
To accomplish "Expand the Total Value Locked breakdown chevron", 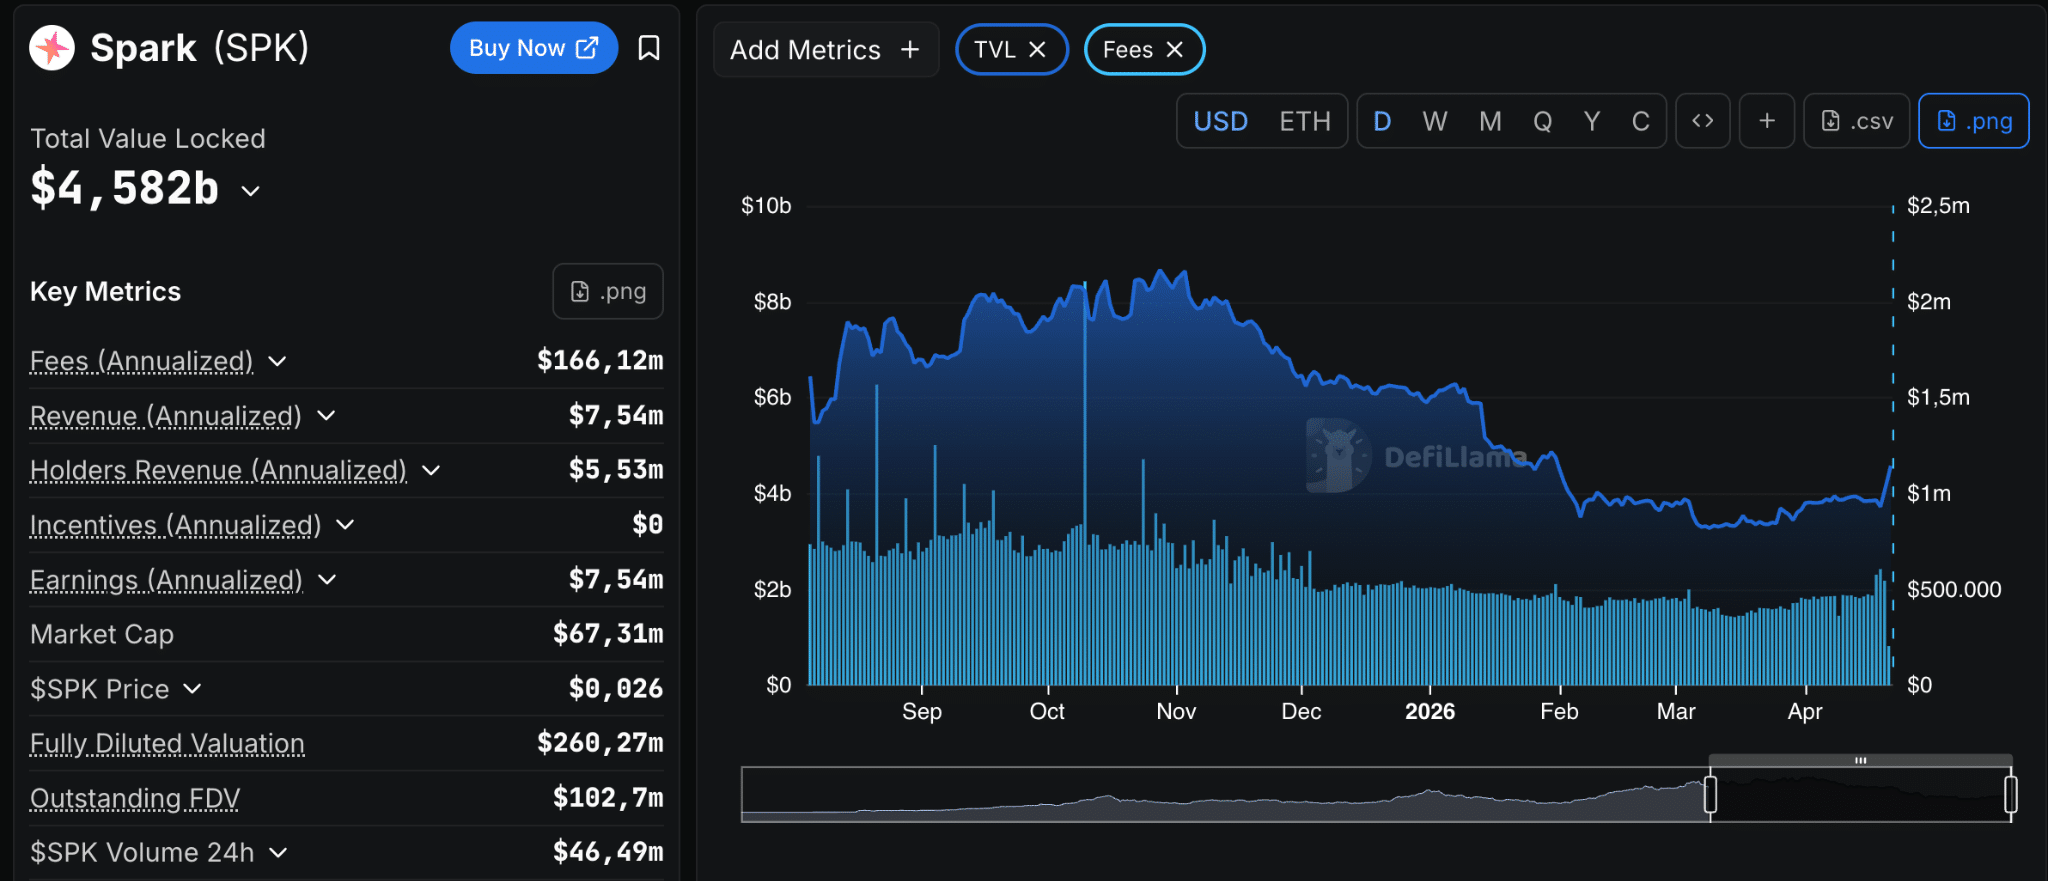I will [251, 191].
